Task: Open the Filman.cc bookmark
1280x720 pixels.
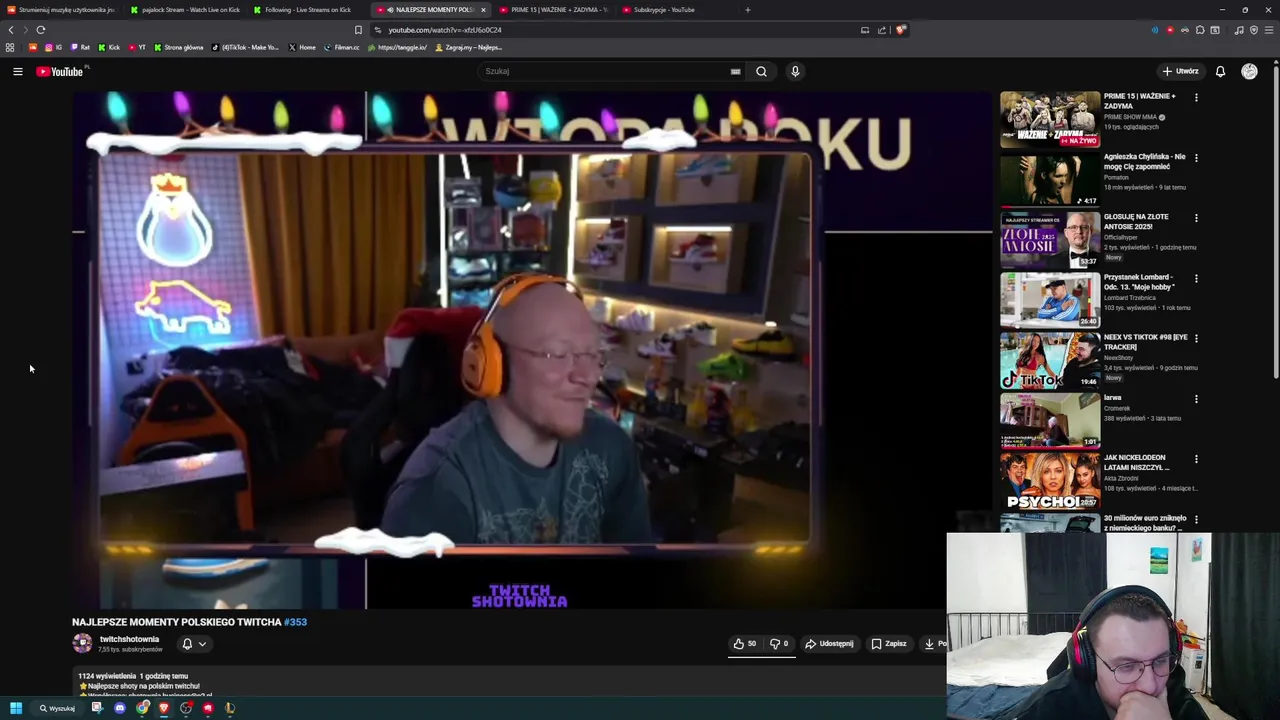Action: (342, 47)
